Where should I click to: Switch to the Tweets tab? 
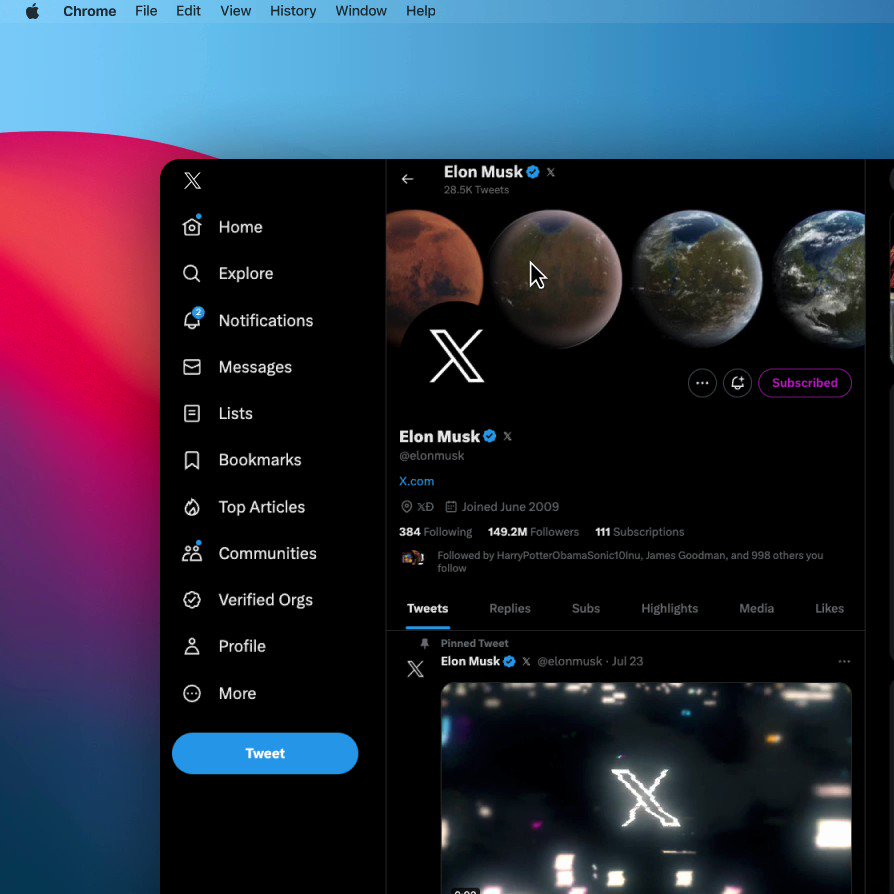point(428,608)
